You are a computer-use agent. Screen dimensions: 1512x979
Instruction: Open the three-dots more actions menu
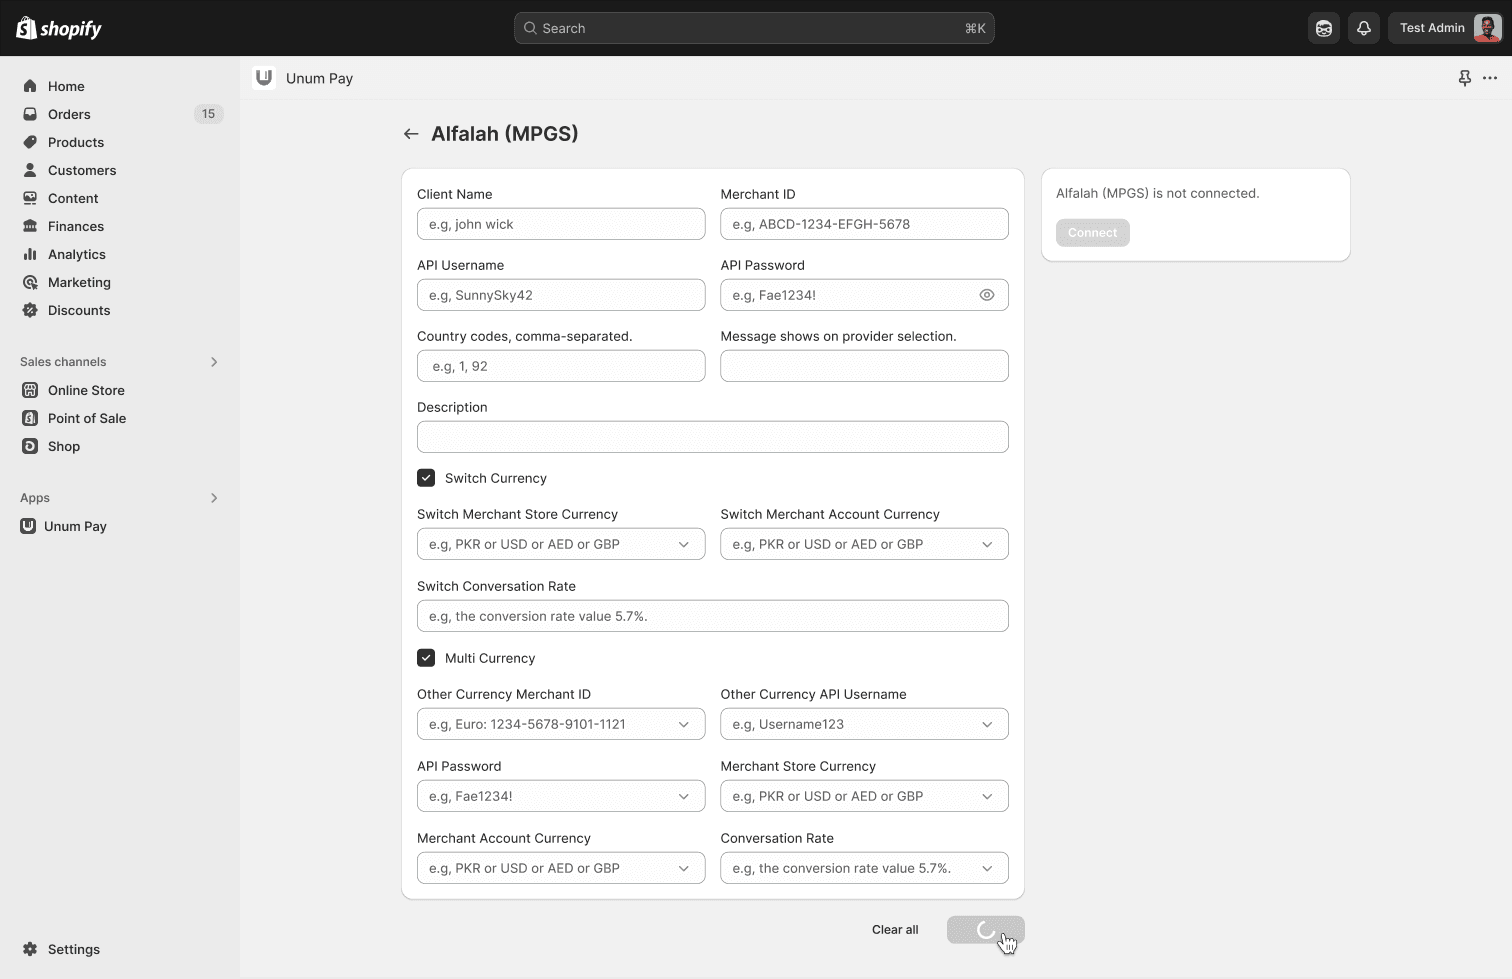1490,78
